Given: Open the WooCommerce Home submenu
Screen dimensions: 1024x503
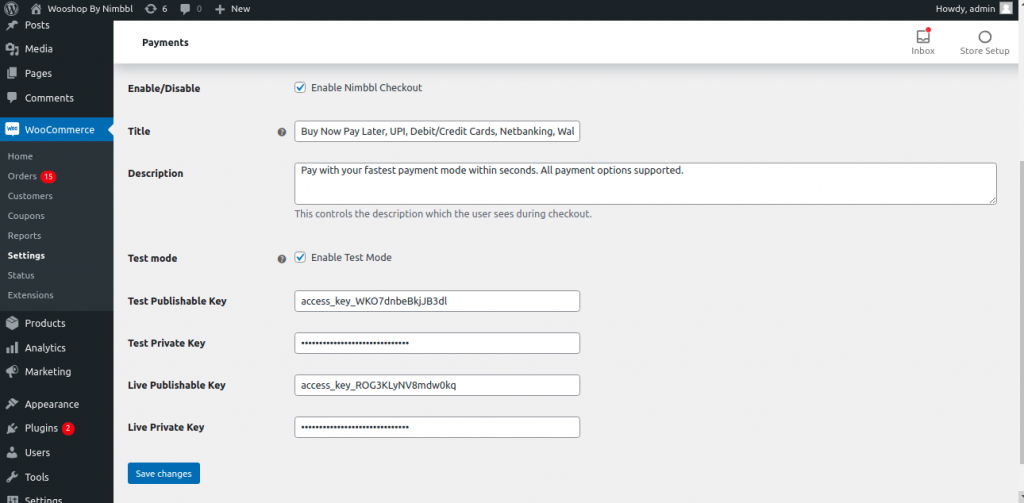Looking at the screenshot, I should (x=20, y=157).
